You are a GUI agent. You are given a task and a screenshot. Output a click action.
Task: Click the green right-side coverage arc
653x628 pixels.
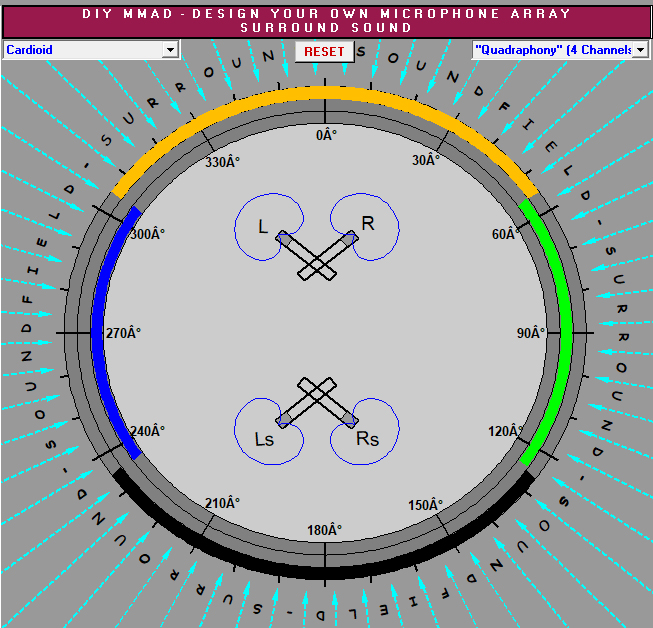pyautogui.click(x=565, y=330)
